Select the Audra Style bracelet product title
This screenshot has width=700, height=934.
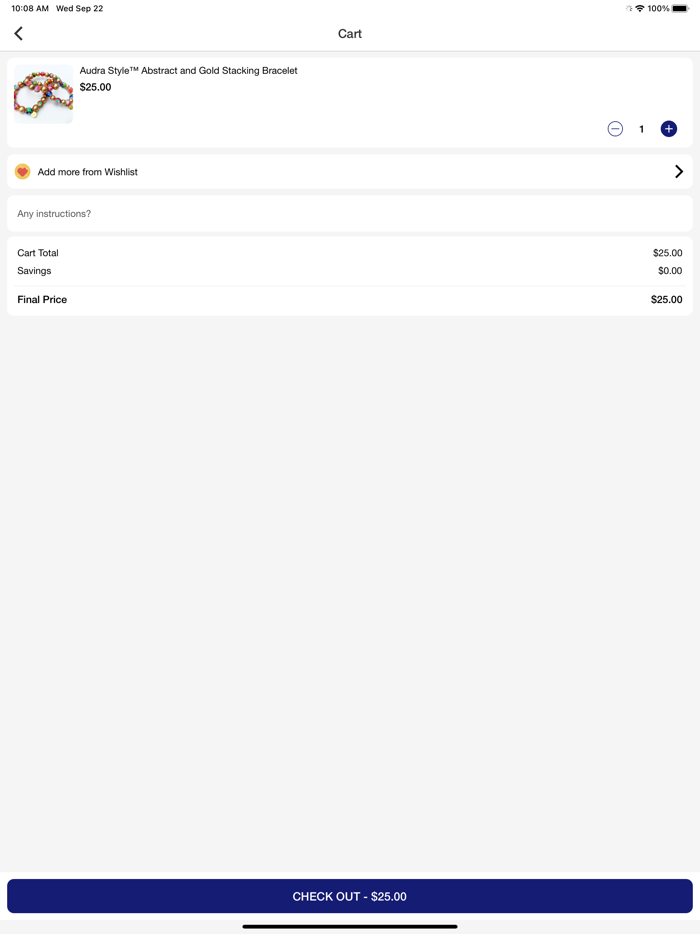coord(189,71)
